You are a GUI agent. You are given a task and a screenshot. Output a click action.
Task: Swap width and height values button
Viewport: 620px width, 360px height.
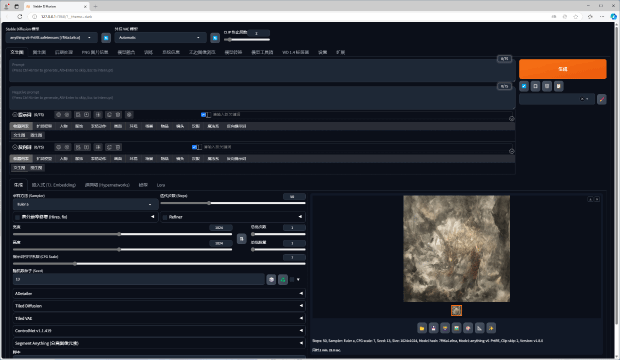241,239
